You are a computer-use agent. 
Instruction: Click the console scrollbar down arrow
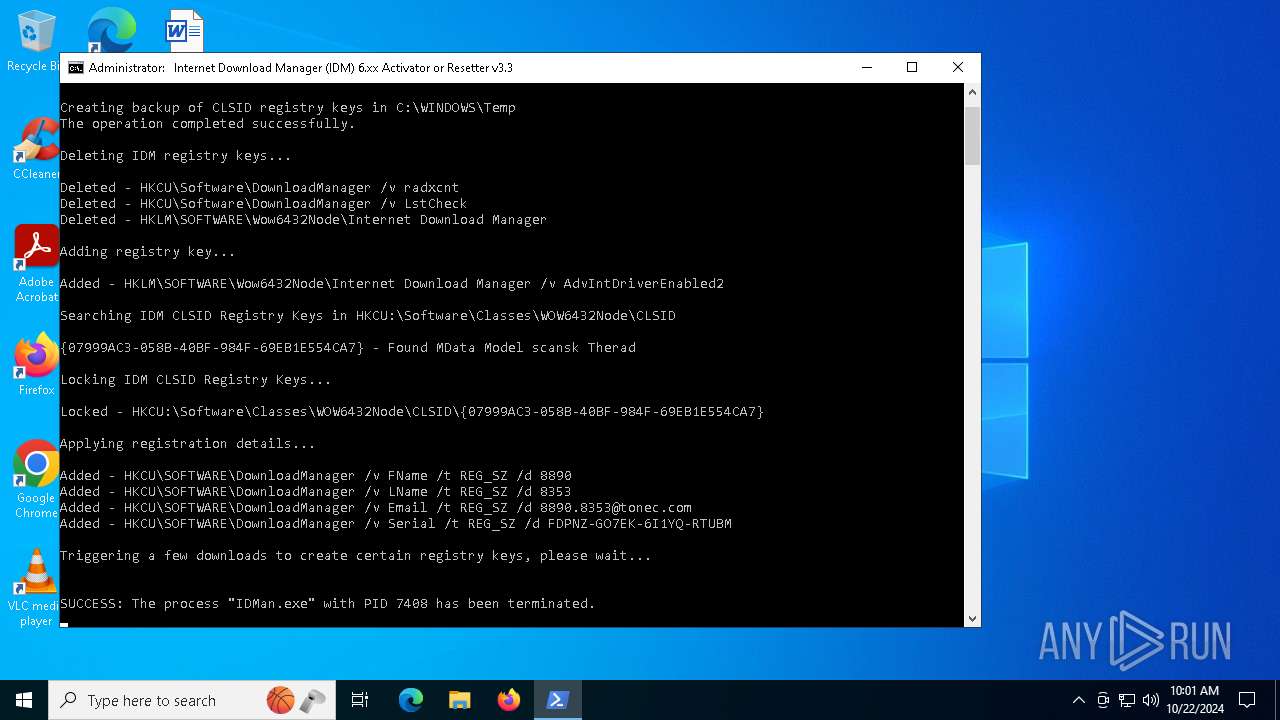(x=972, y=619)
